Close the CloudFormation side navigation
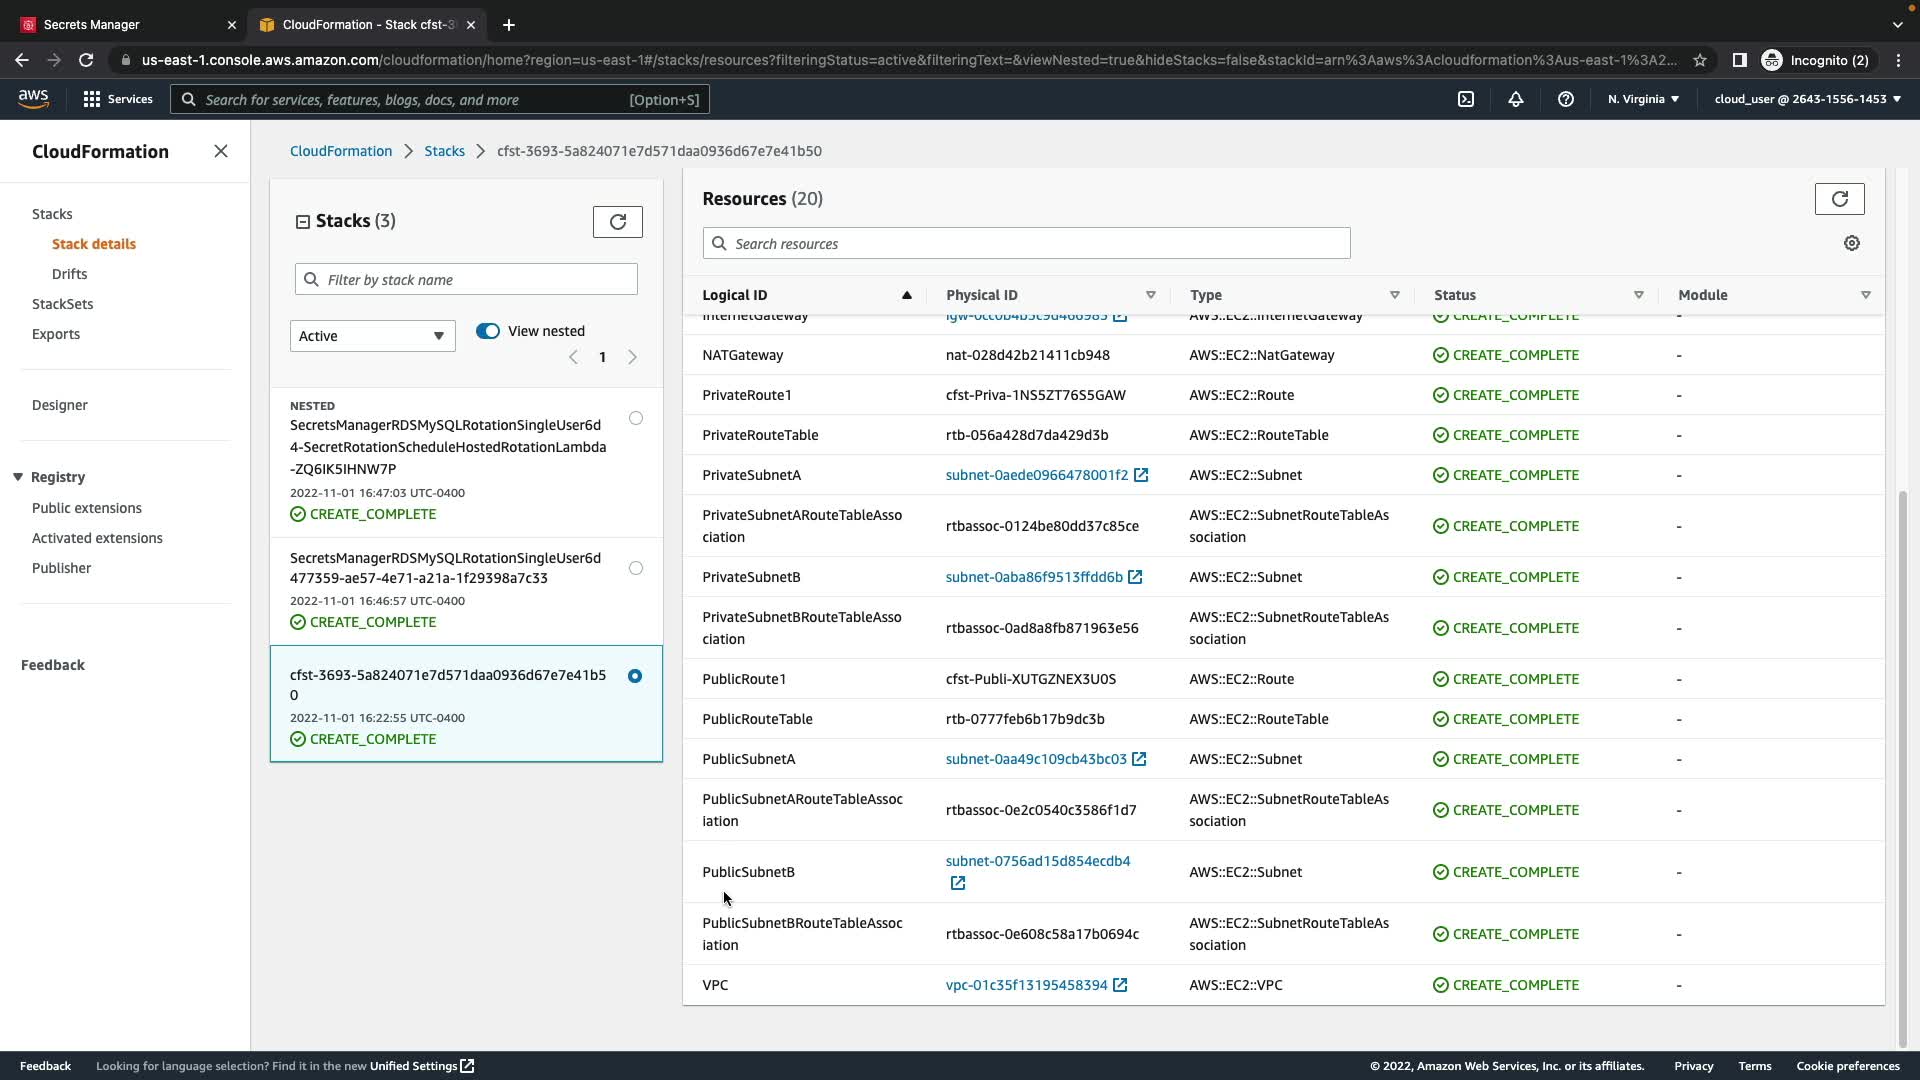The width and height of the screenshot is (1920, 1080). [221, 151]
